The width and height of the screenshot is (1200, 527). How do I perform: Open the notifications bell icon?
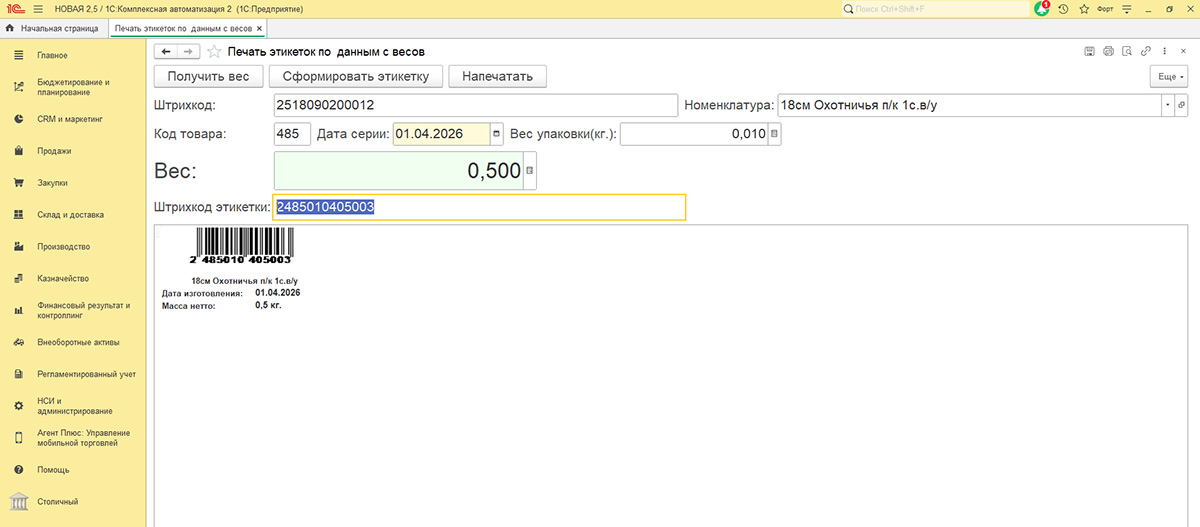pos(1042,8)
